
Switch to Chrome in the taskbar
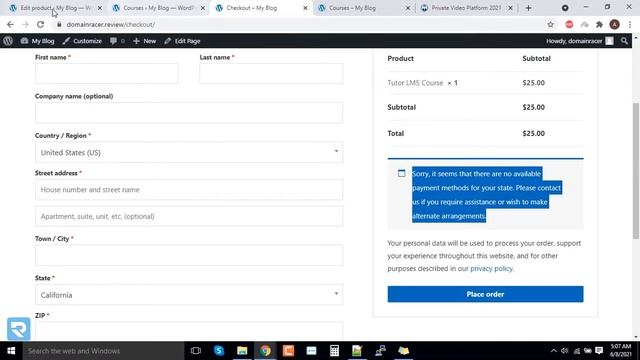(x=265, y=351)
